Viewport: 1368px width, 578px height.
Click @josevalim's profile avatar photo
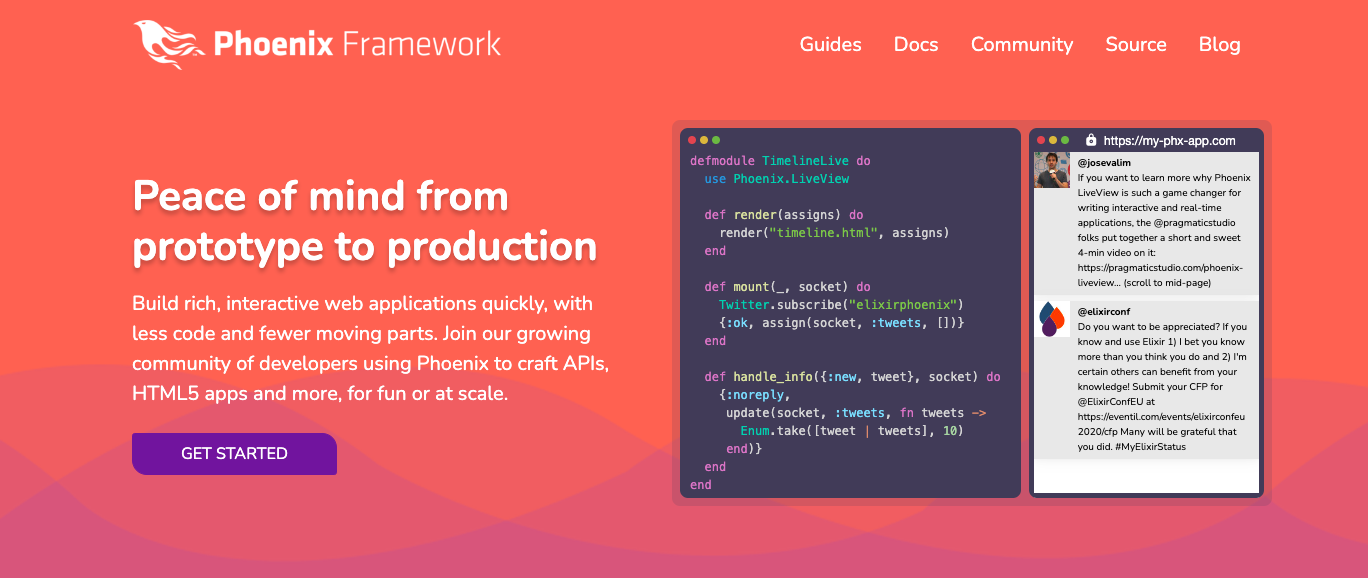coord(1052,168)
